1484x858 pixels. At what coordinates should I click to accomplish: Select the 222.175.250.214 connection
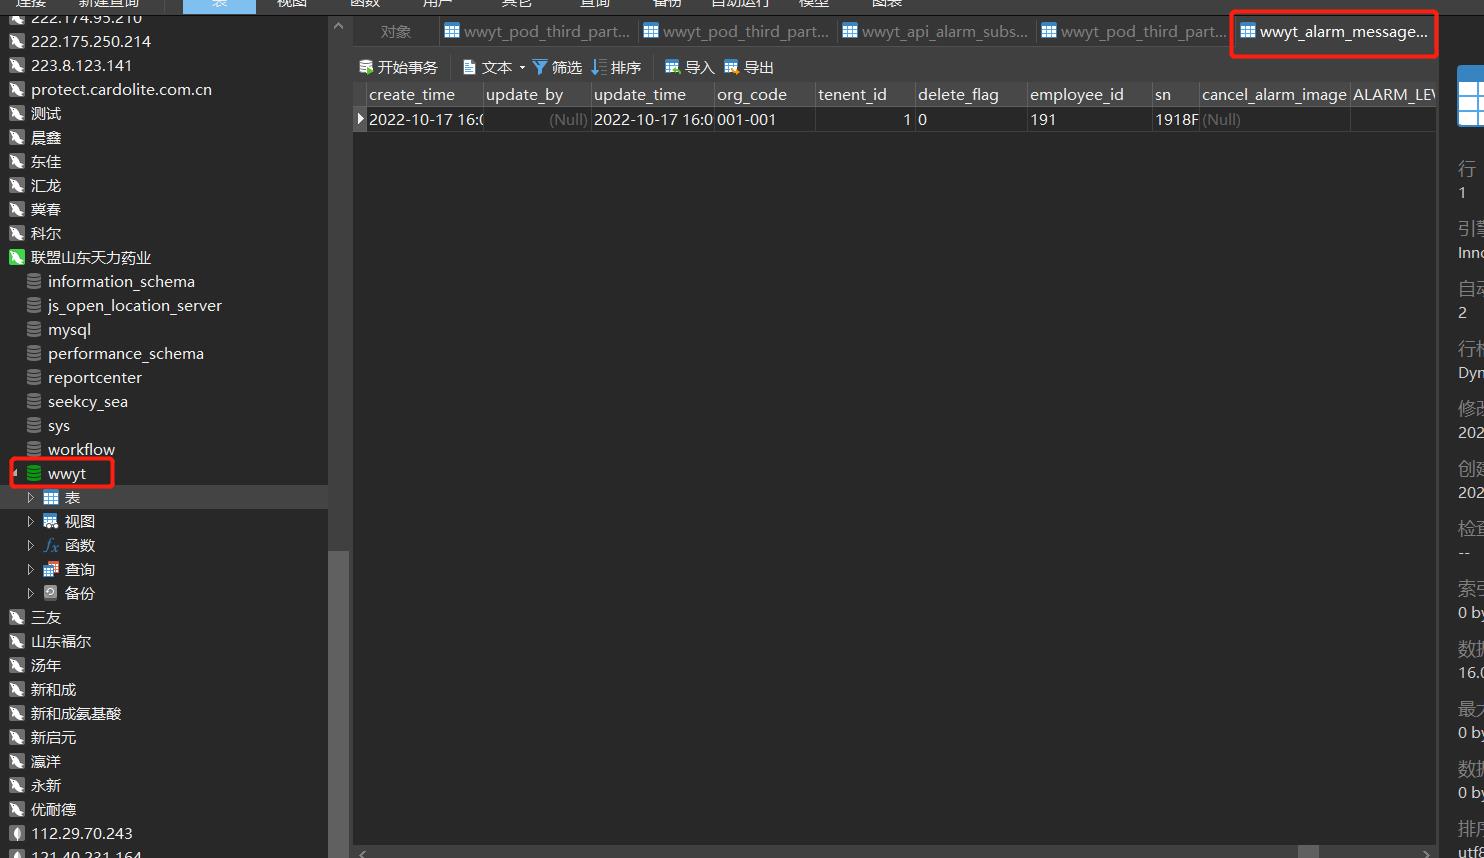(90, 41)
